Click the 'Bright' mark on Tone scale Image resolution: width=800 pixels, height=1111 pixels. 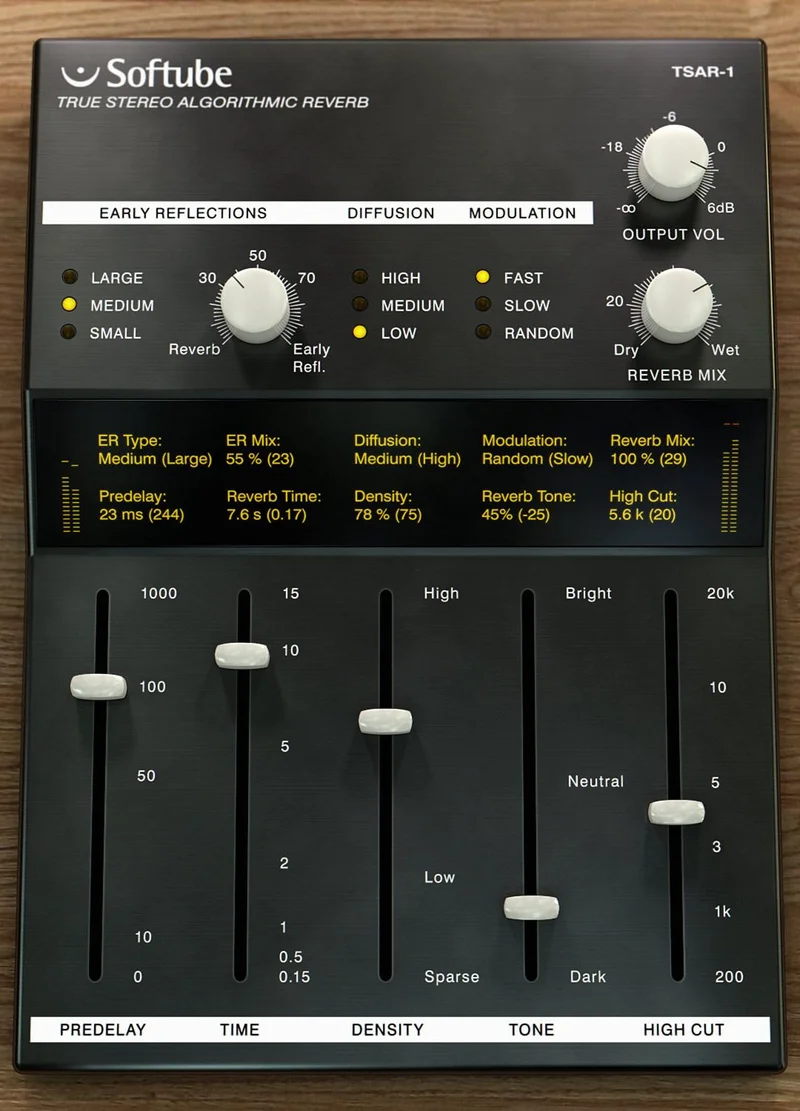[588, 593]
